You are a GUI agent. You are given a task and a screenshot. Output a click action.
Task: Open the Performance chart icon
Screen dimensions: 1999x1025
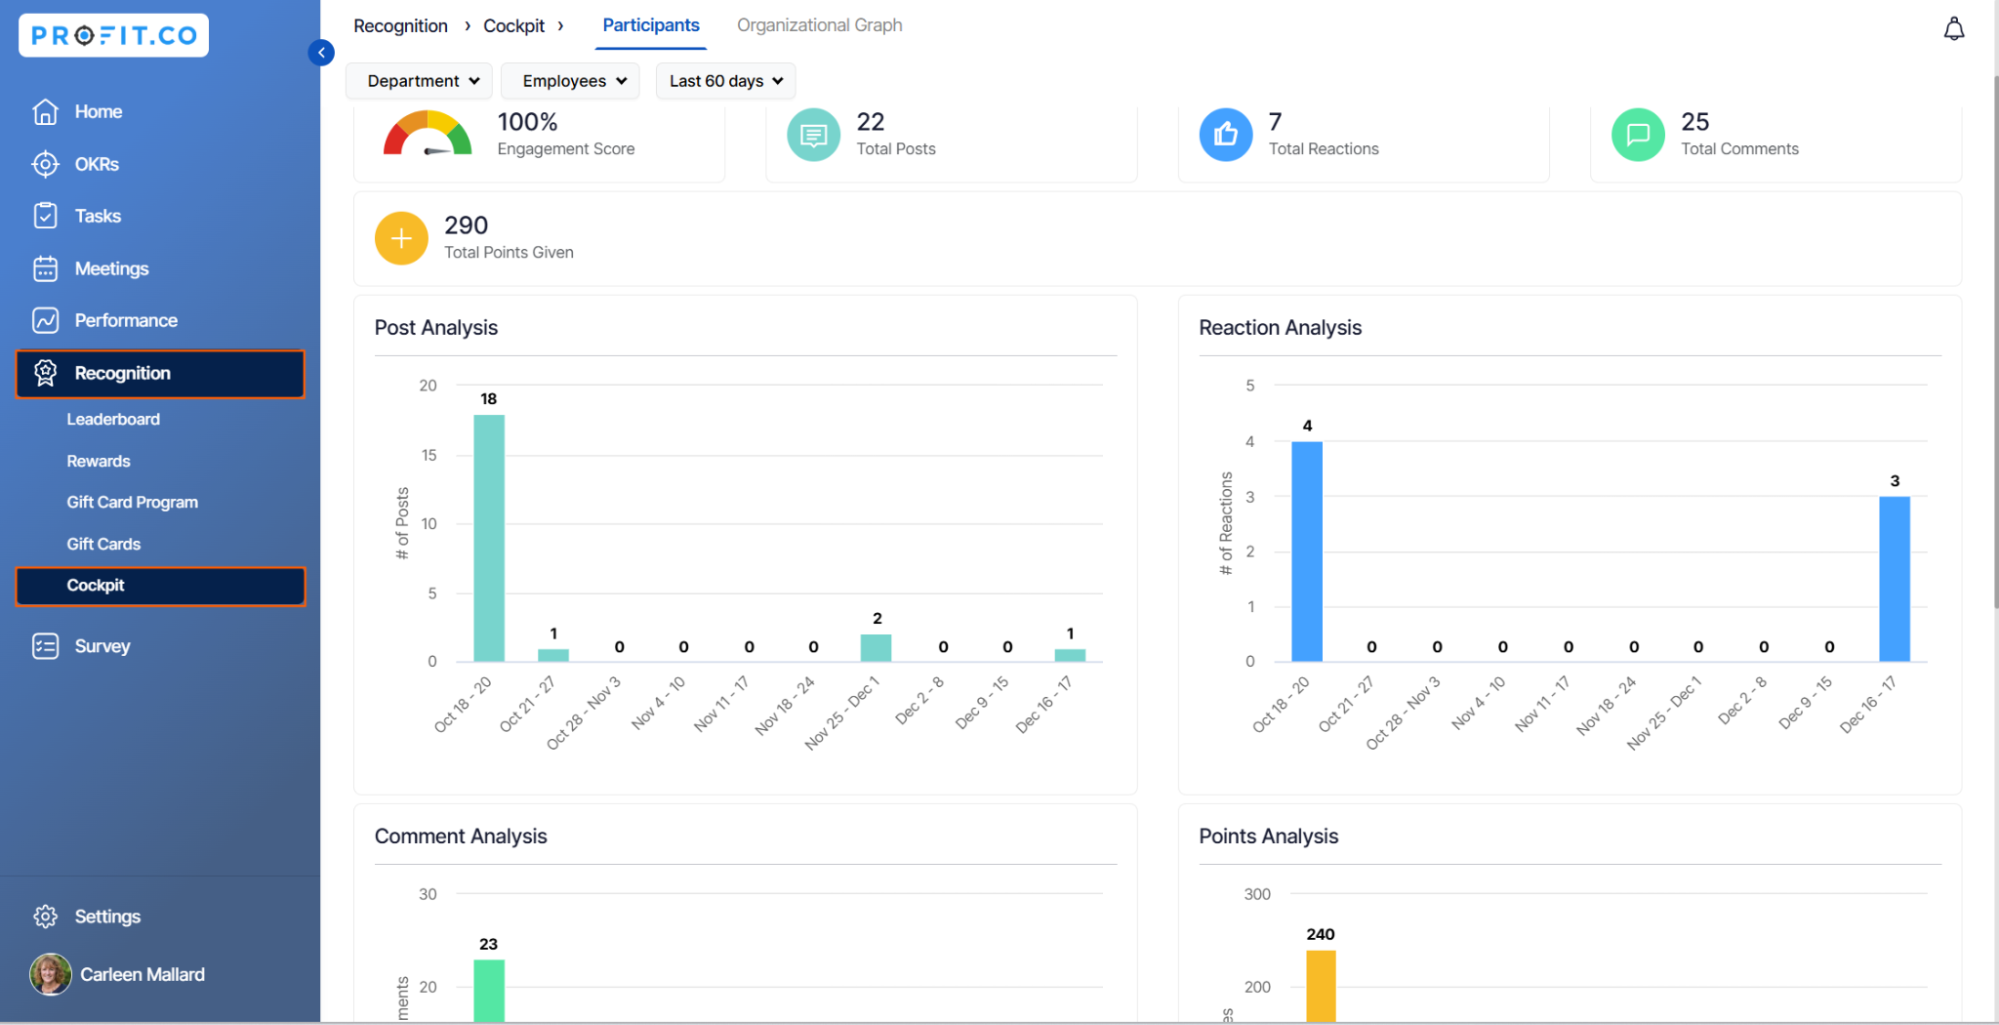(x=45, y=320)
